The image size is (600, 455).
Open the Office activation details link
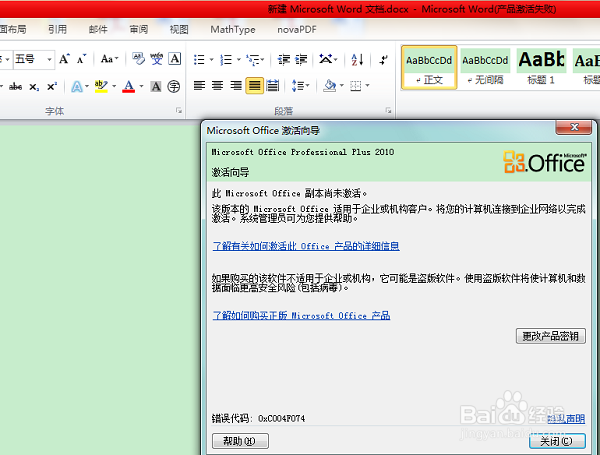click(x=306, y=246)
